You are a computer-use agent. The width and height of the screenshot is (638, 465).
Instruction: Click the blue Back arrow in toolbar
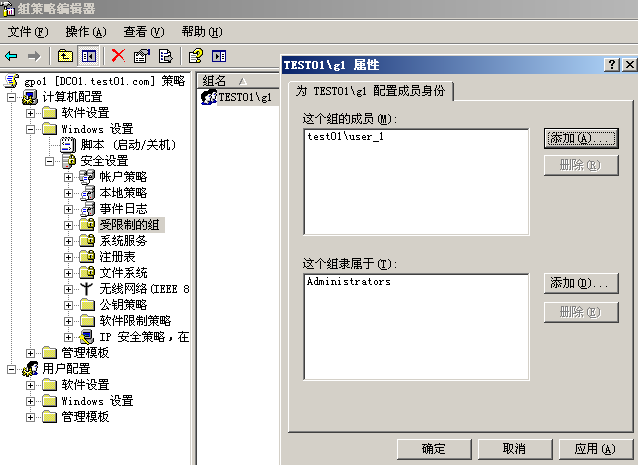point(12,56)
